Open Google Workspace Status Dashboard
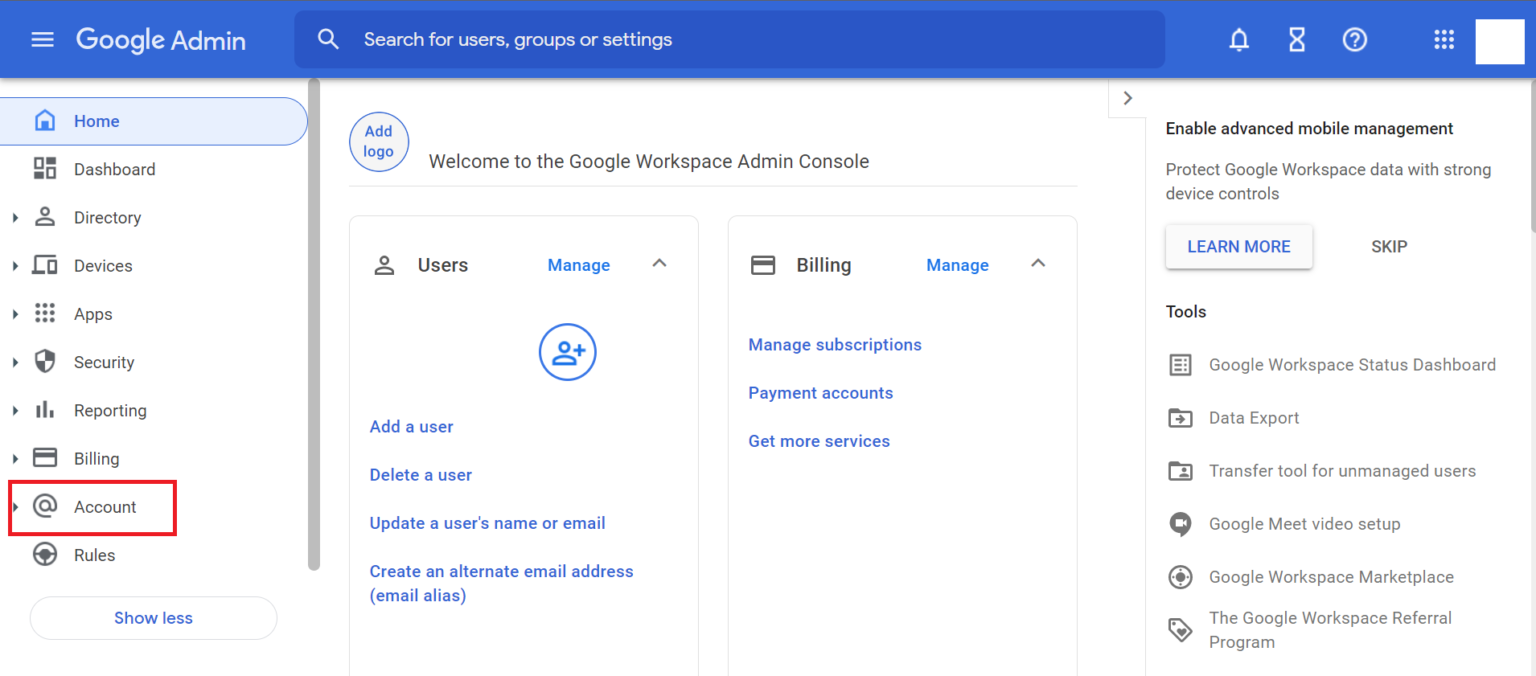Image resolution: width=1536 pixels, height=676 pixels. pyautogui.click(x=1352, y=365)
